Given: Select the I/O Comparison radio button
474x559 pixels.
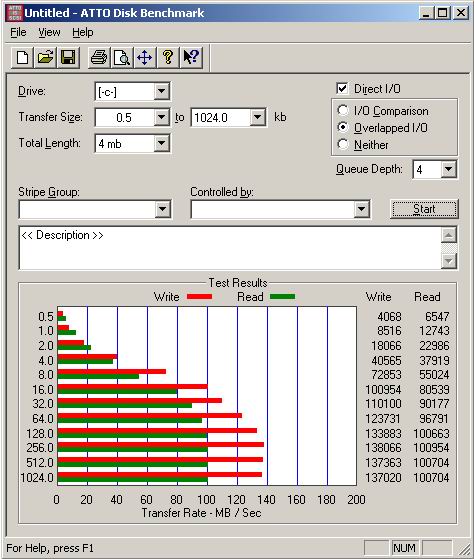Looking at the screenshot, I should (x=343, y=111).
